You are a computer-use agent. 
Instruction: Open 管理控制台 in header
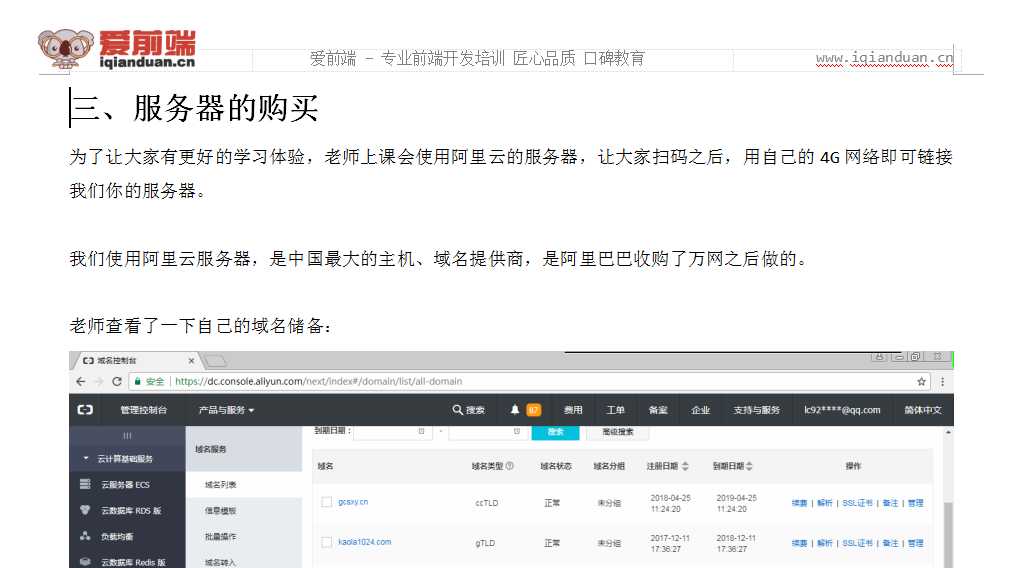[x=144, y=410]
